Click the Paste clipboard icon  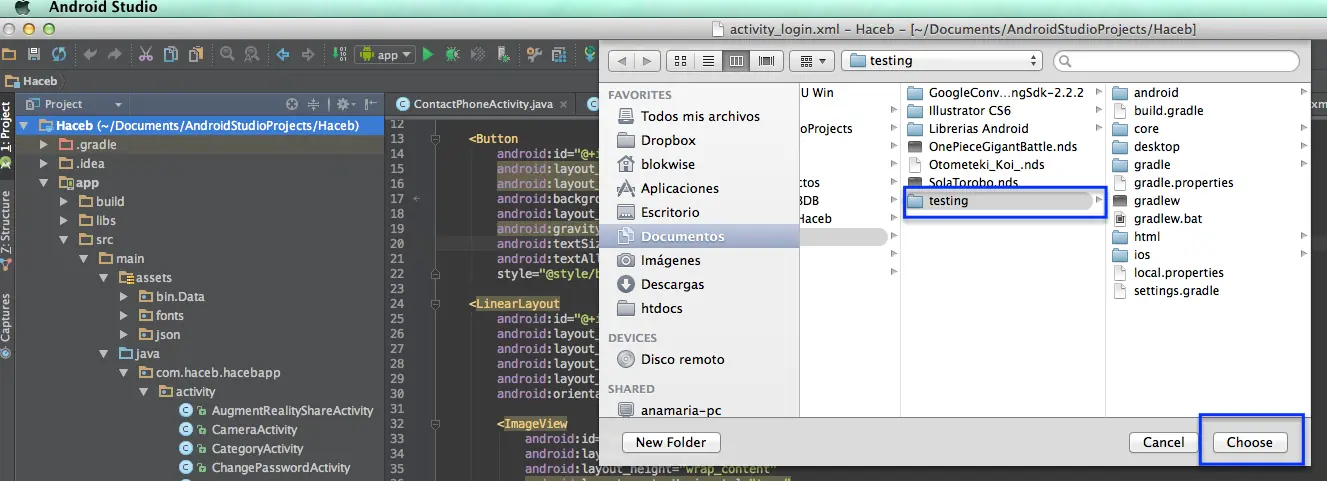point(196,54)
